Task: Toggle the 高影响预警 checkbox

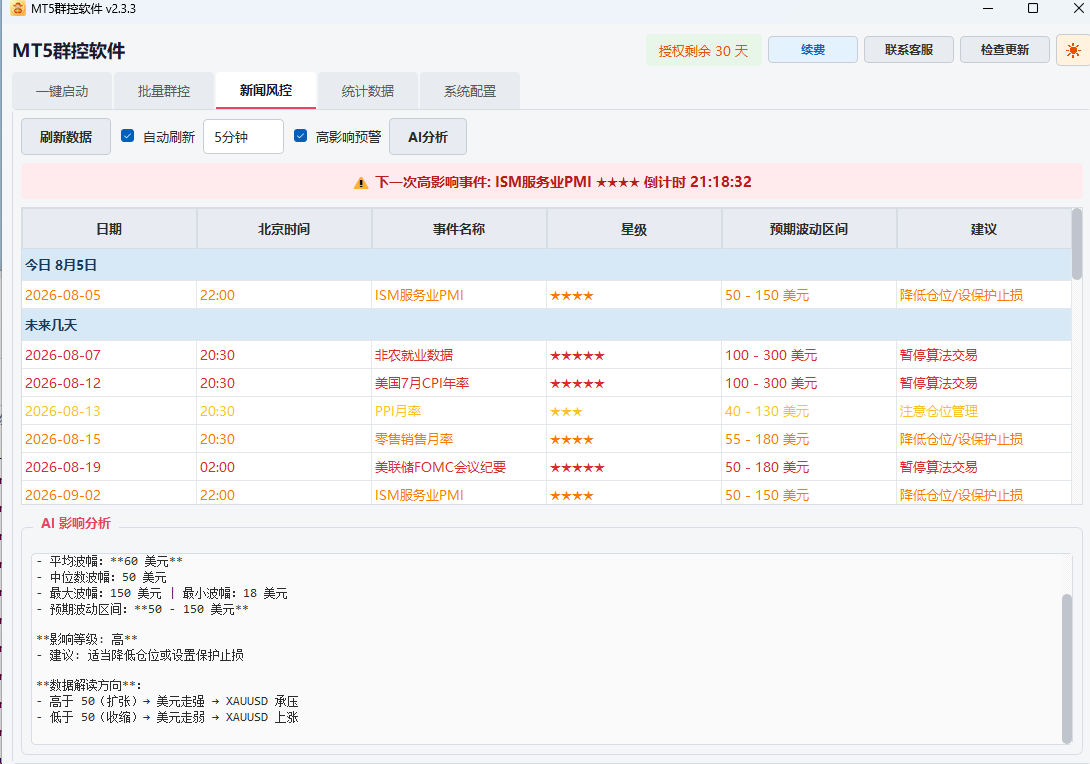Action: click(x=300, y=136)
